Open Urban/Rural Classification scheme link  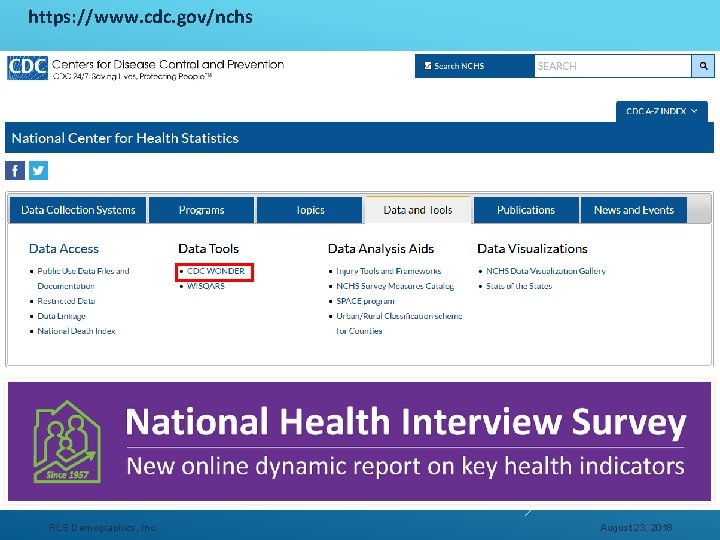coord(399,323)
